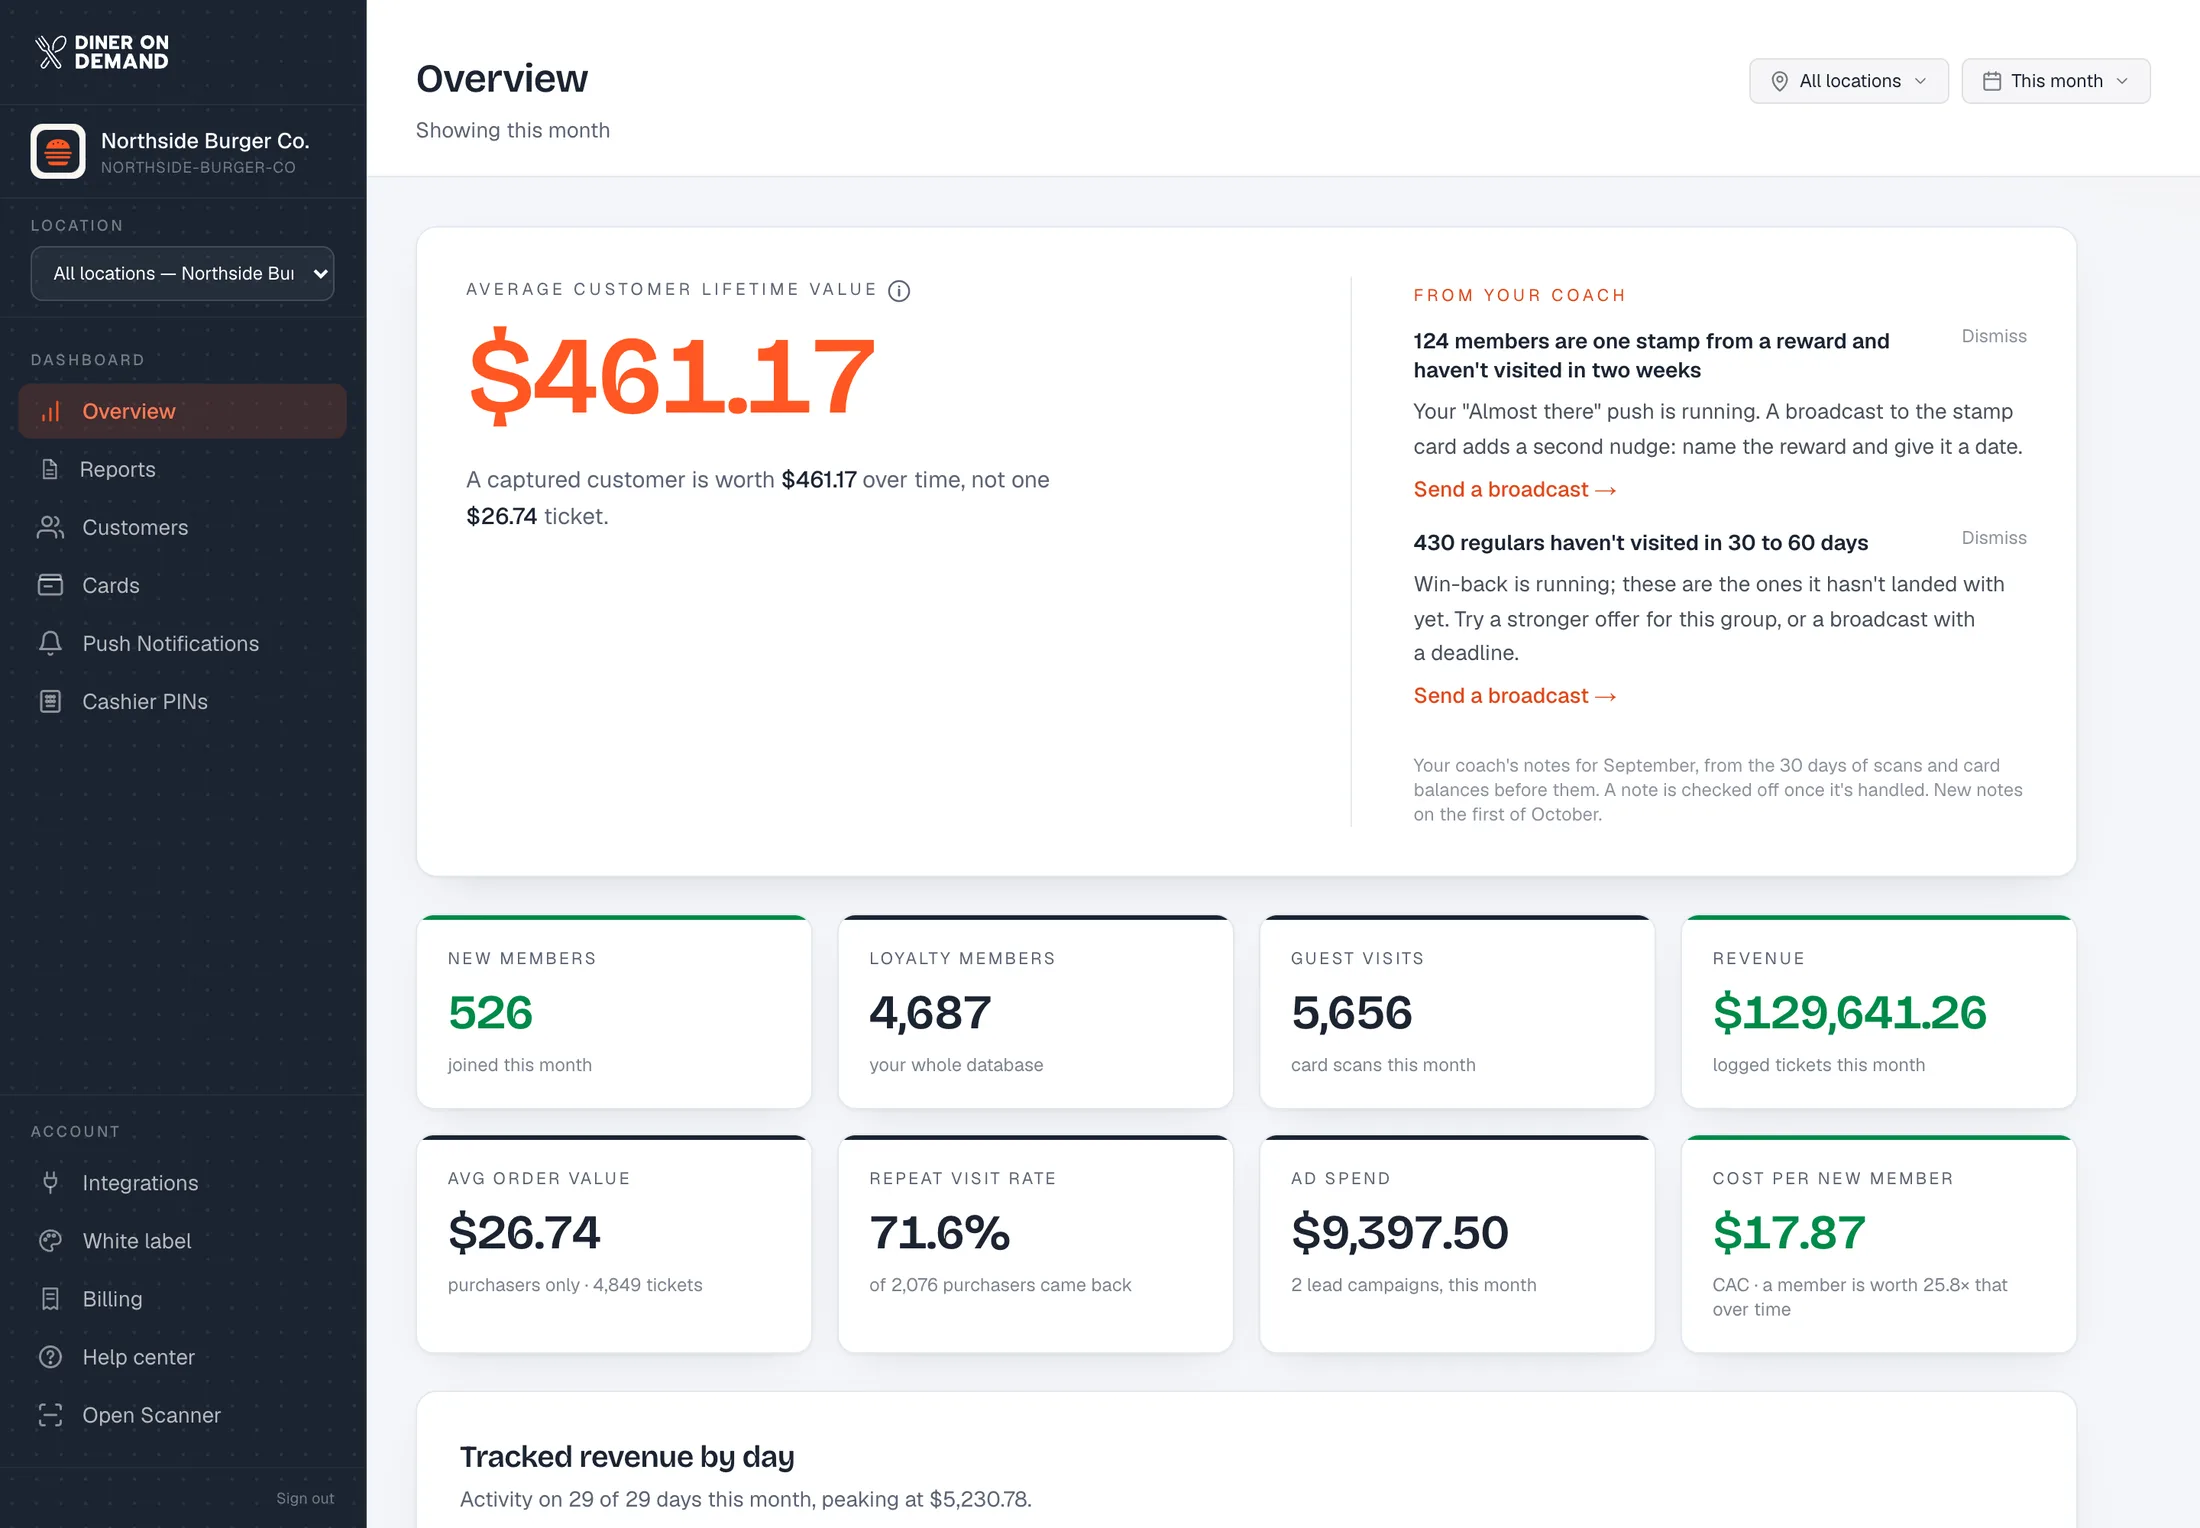Sign out of the account

point(305,1498)
